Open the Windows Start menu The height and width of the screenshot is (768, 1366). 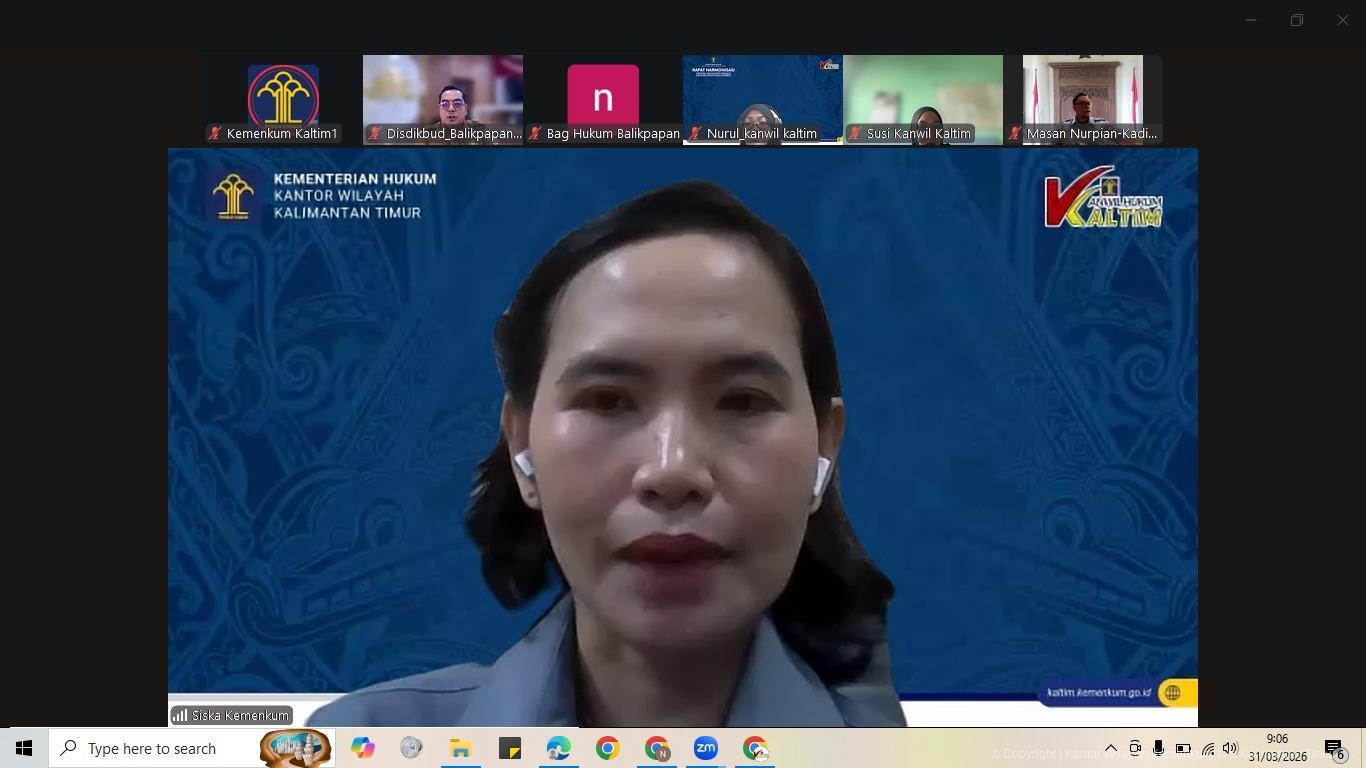click(x=24, y=748)
